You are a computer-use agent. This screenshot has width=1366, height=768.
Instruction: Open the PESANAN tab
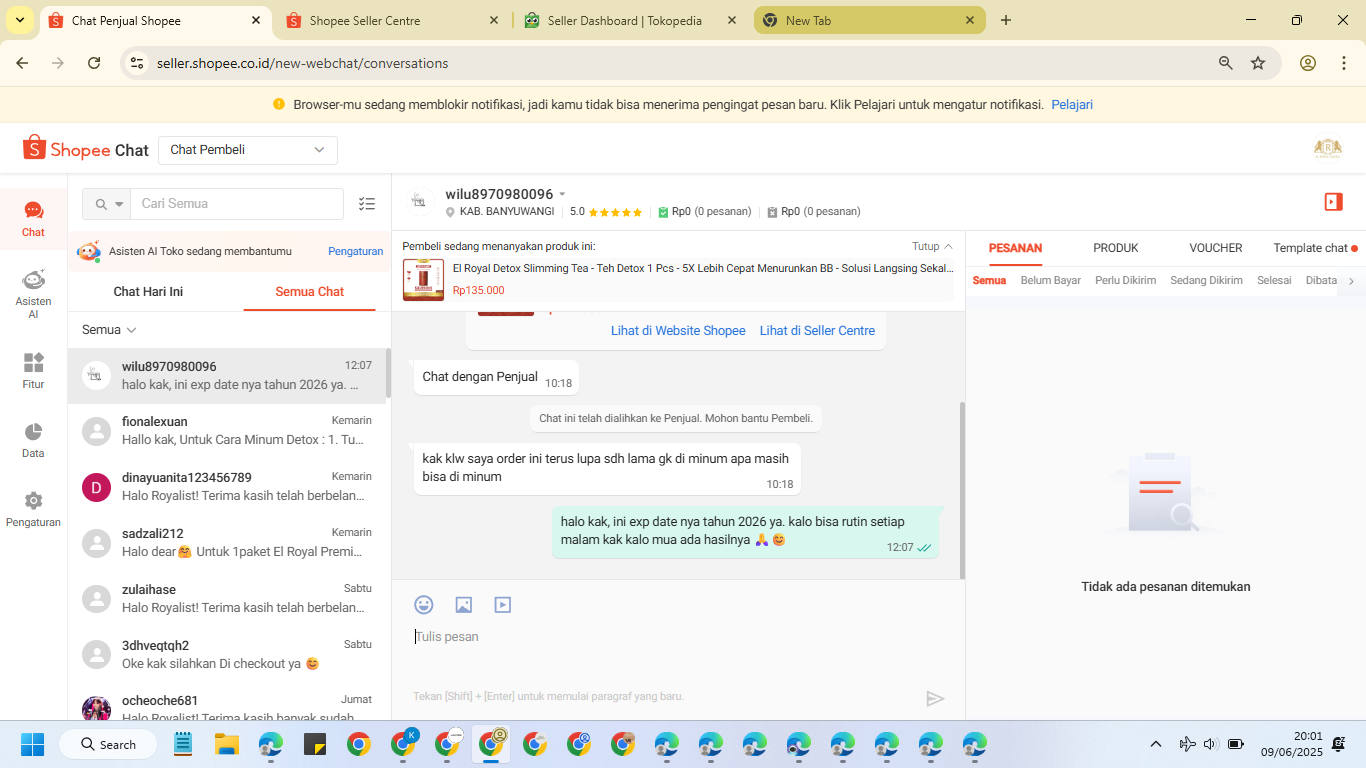(x=1015, y=248)
